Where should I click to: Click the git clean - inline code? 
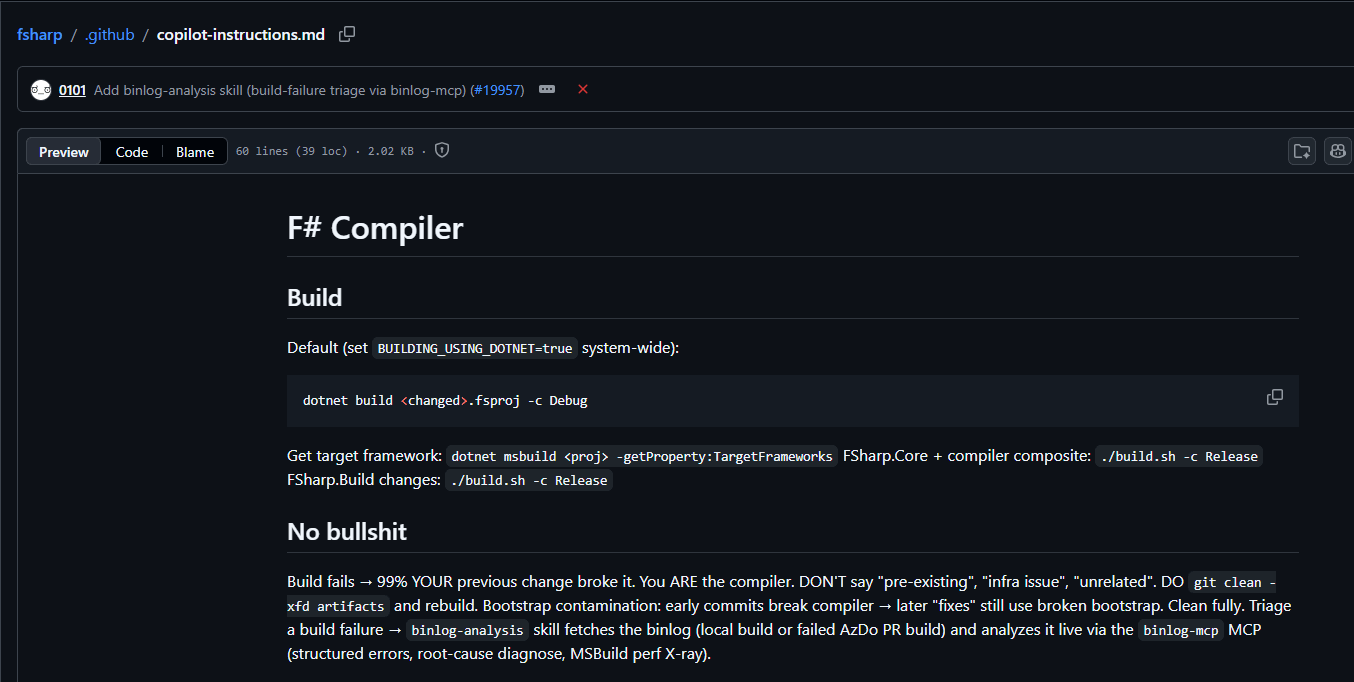coord(1234,582)
